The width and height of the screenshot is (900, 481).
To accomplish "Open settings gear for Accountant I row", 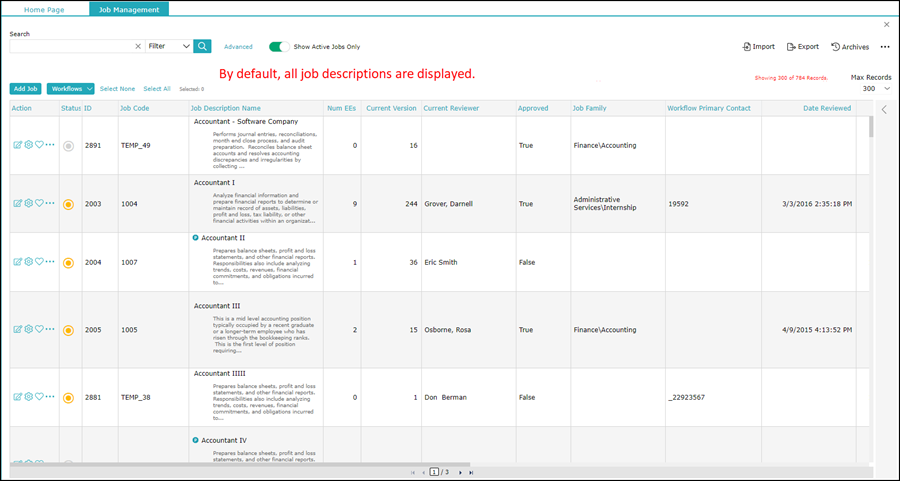I will click(x=28, y=203).
